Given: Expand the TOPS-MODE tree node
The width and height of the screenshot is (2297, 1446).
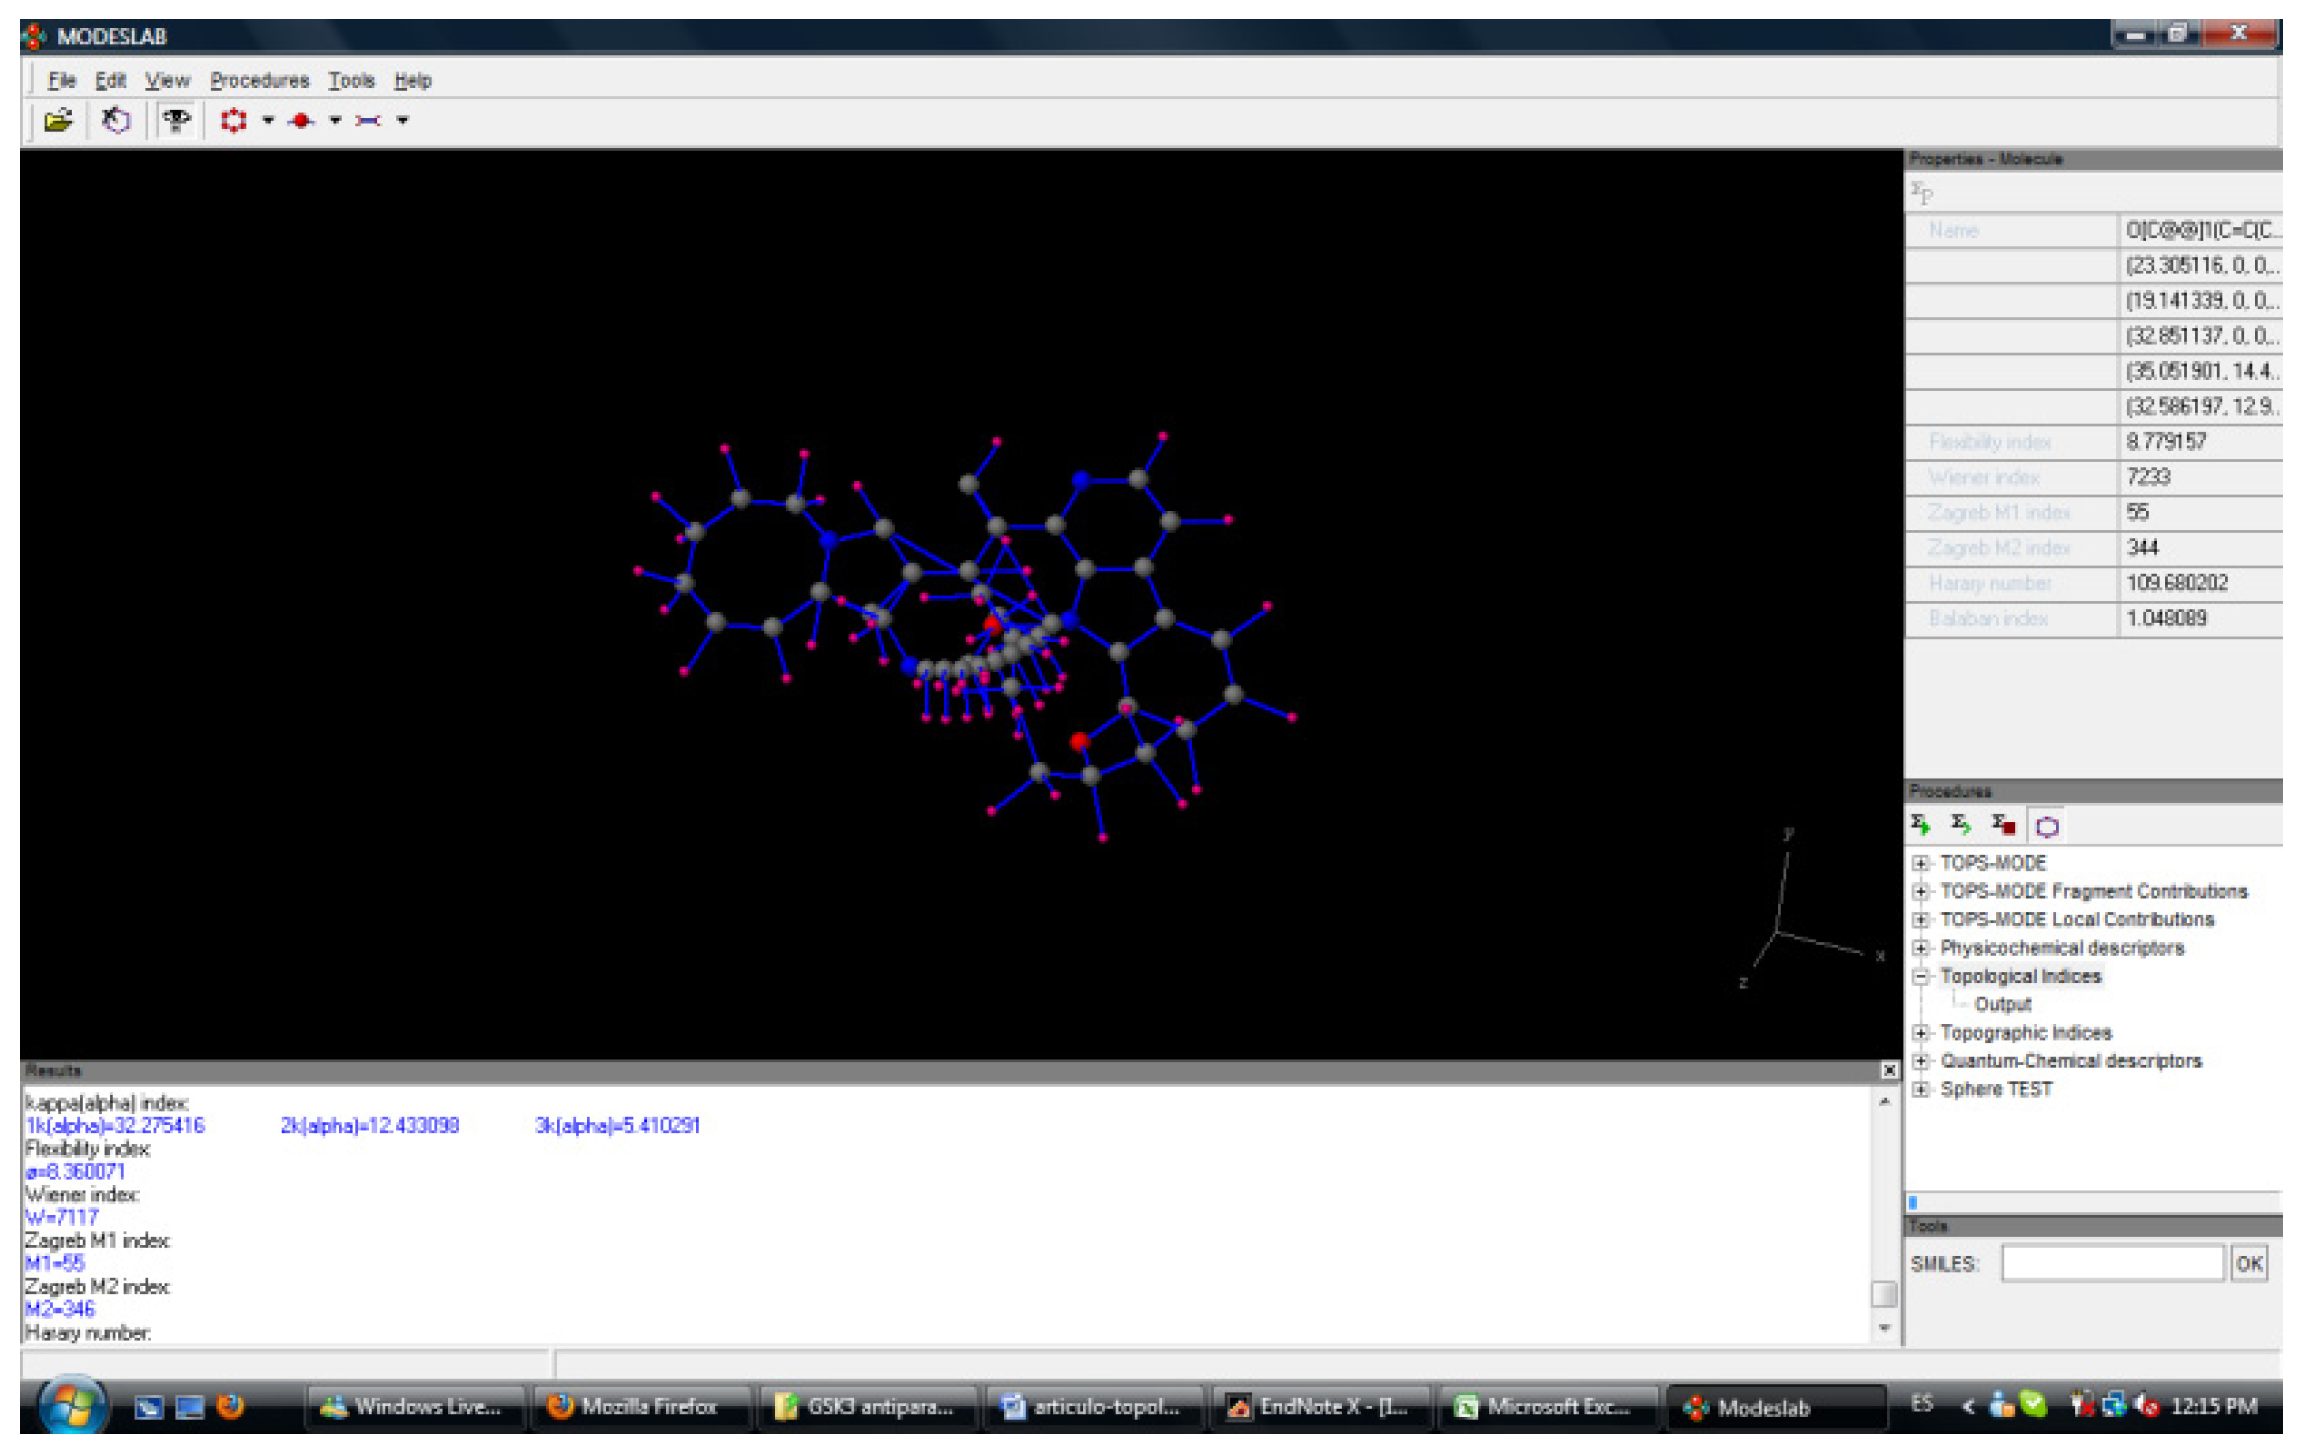Looking at the screenshot, I should [x=1920, y=863].
